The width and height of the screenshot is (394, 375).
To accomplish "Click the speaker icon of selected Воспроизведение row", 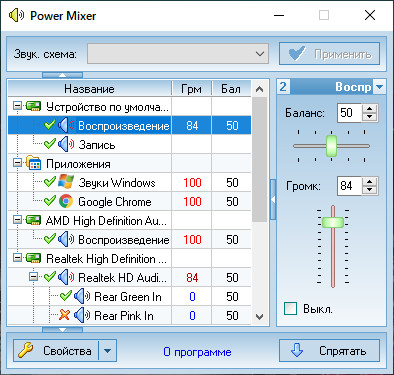I will (66, 125).
